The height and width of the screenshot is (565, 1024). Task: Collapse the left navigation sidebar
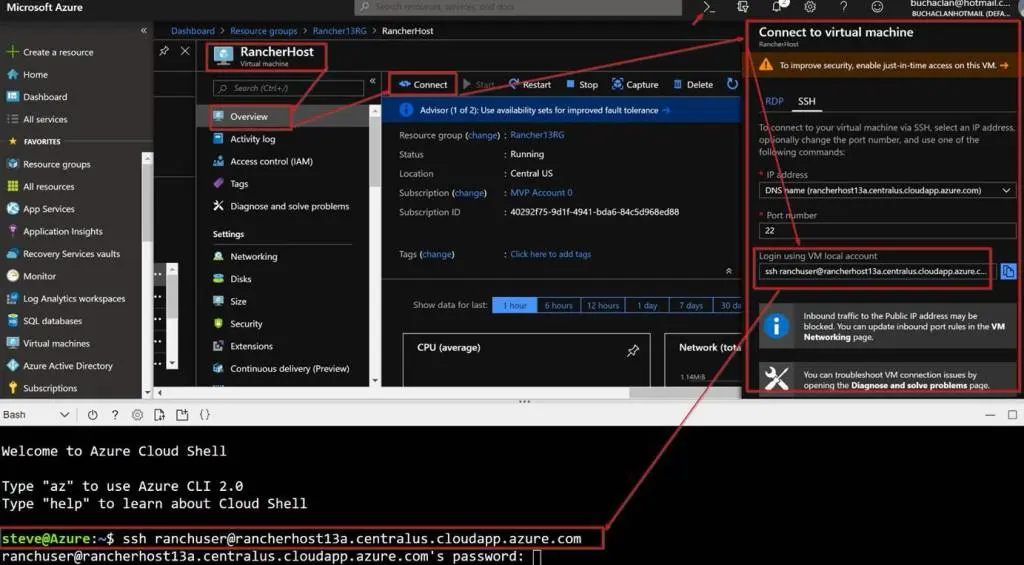[x=144, y=31]
